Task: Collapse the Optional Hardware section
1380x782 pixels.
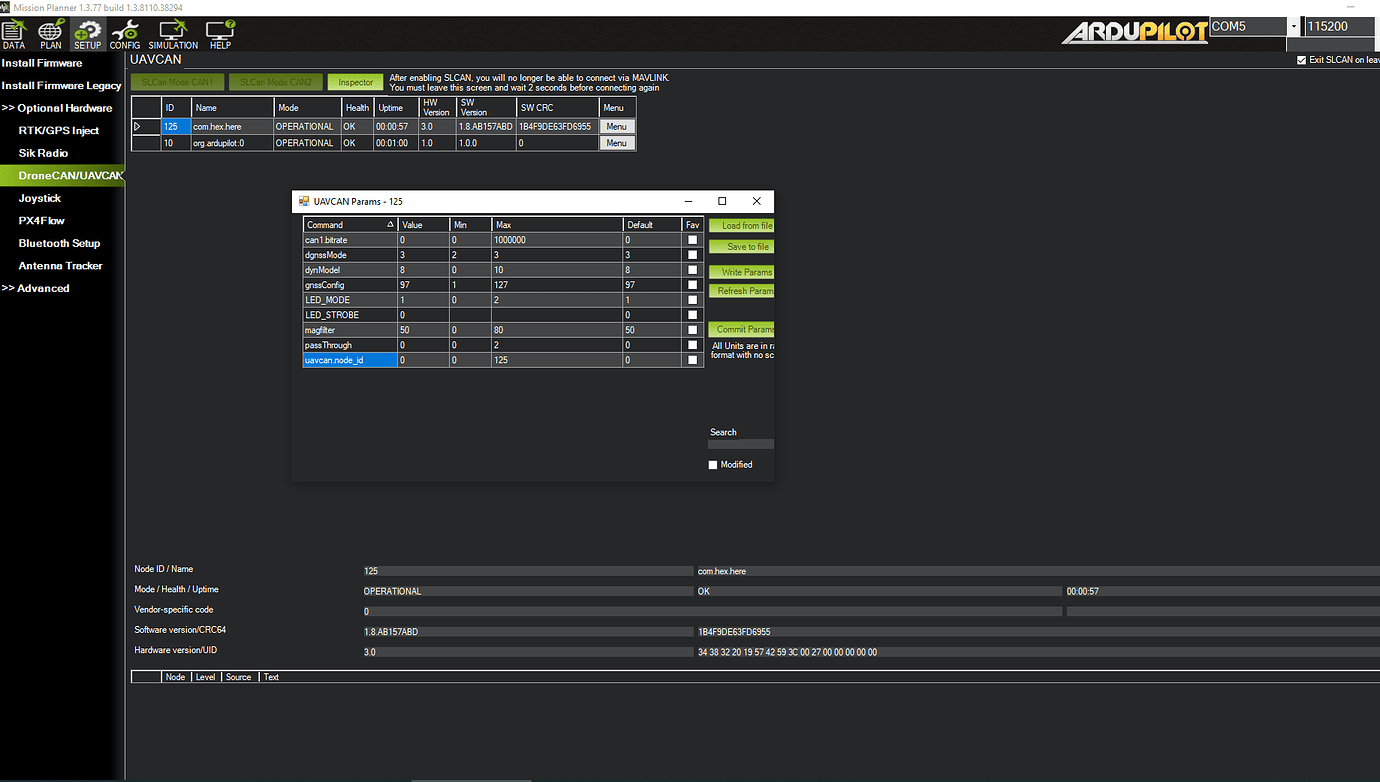Action: point(57,108)
